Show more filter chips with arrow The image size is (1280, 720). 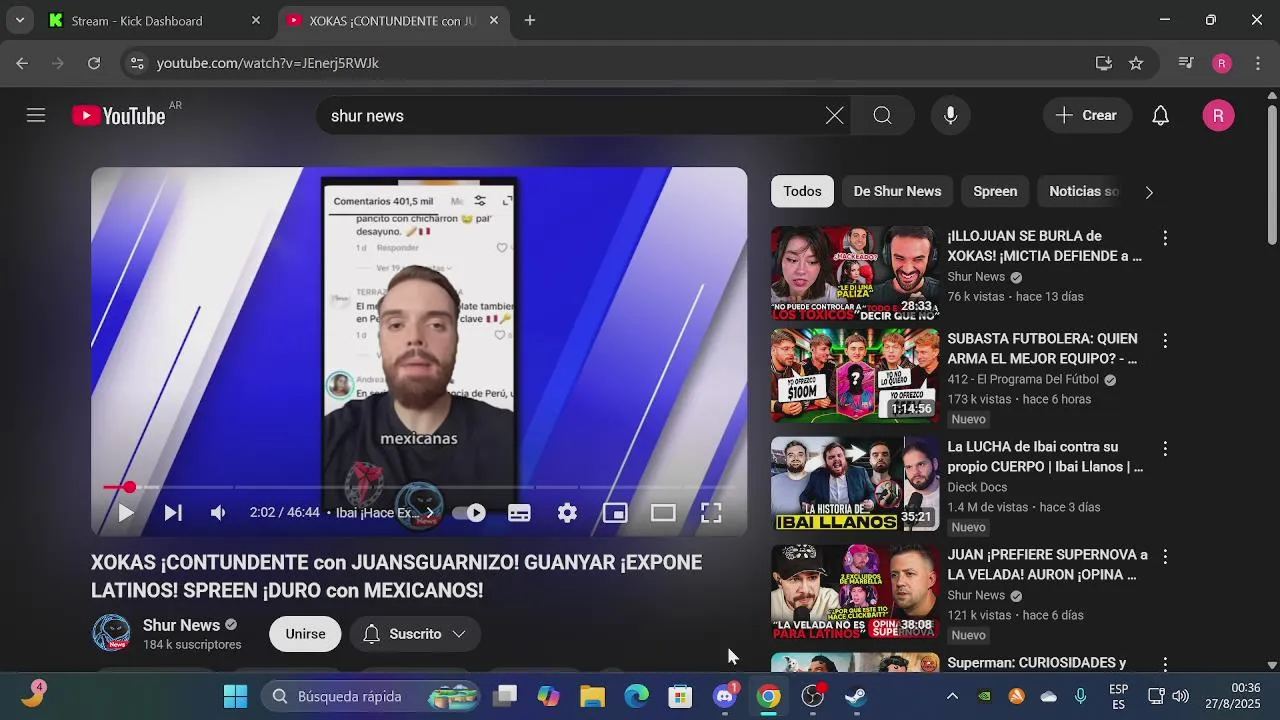click(x=1149, y=192)
